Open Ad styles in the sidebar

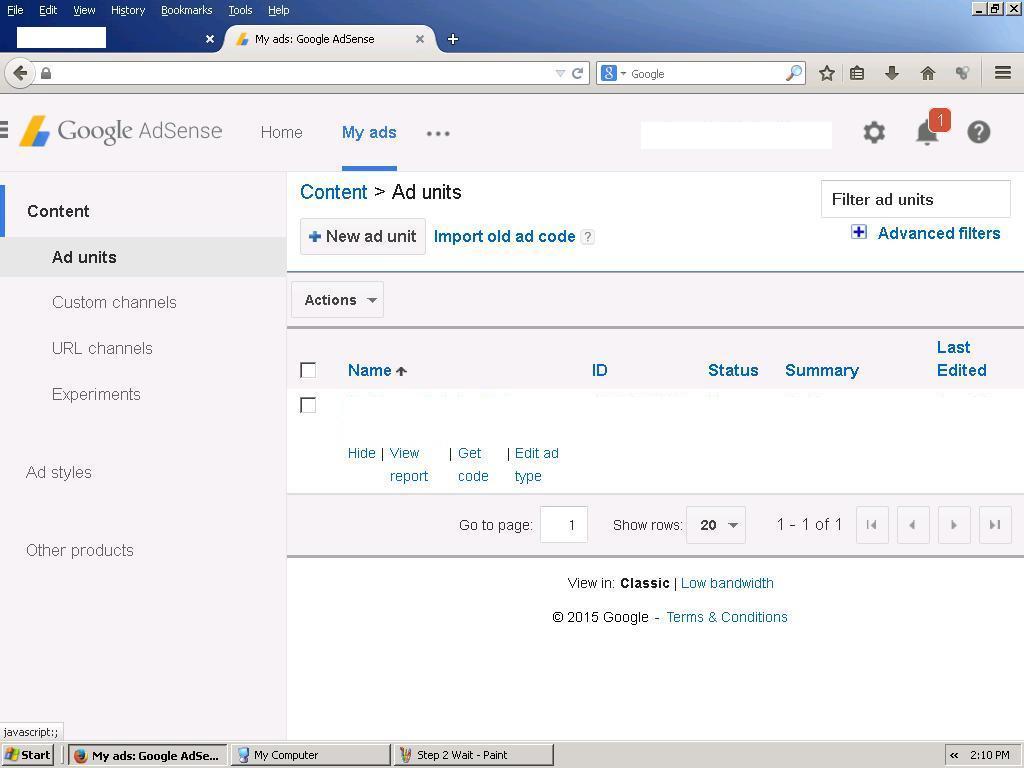(x=59, y=472)
